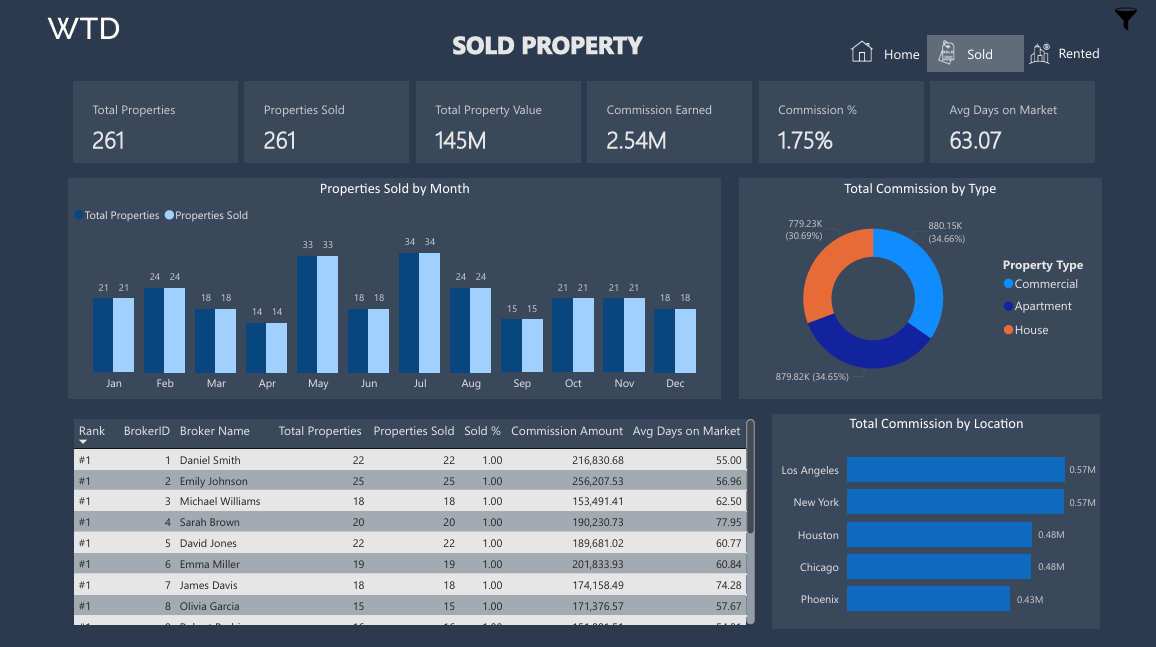Select the Chicago commission bar
The height and width of the screenshot is (647, 1156).
pos(939,567)
